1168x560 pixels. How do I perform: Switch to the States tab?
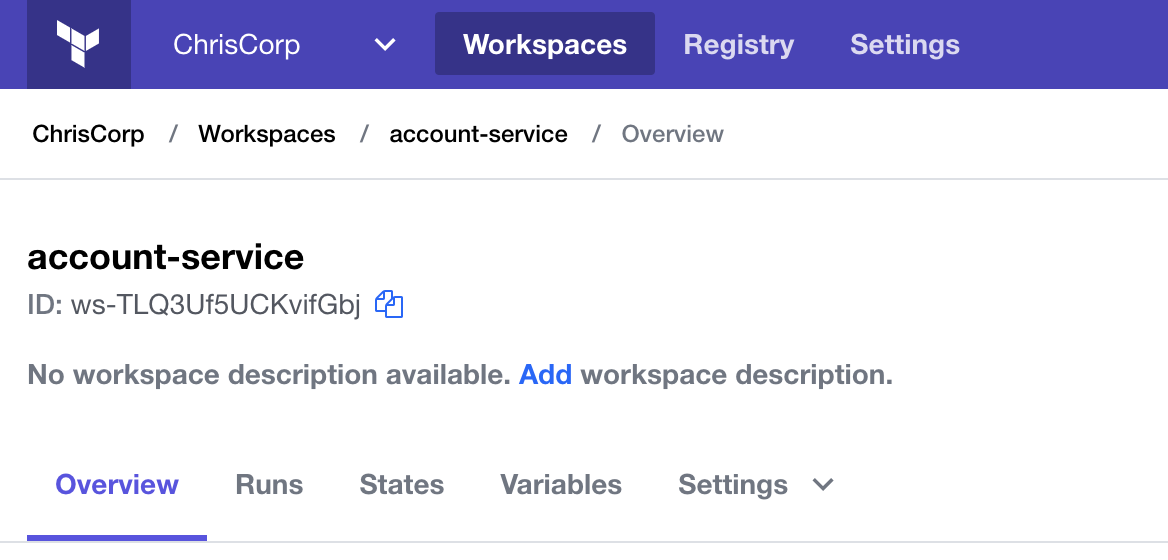[x=402, y=485]
